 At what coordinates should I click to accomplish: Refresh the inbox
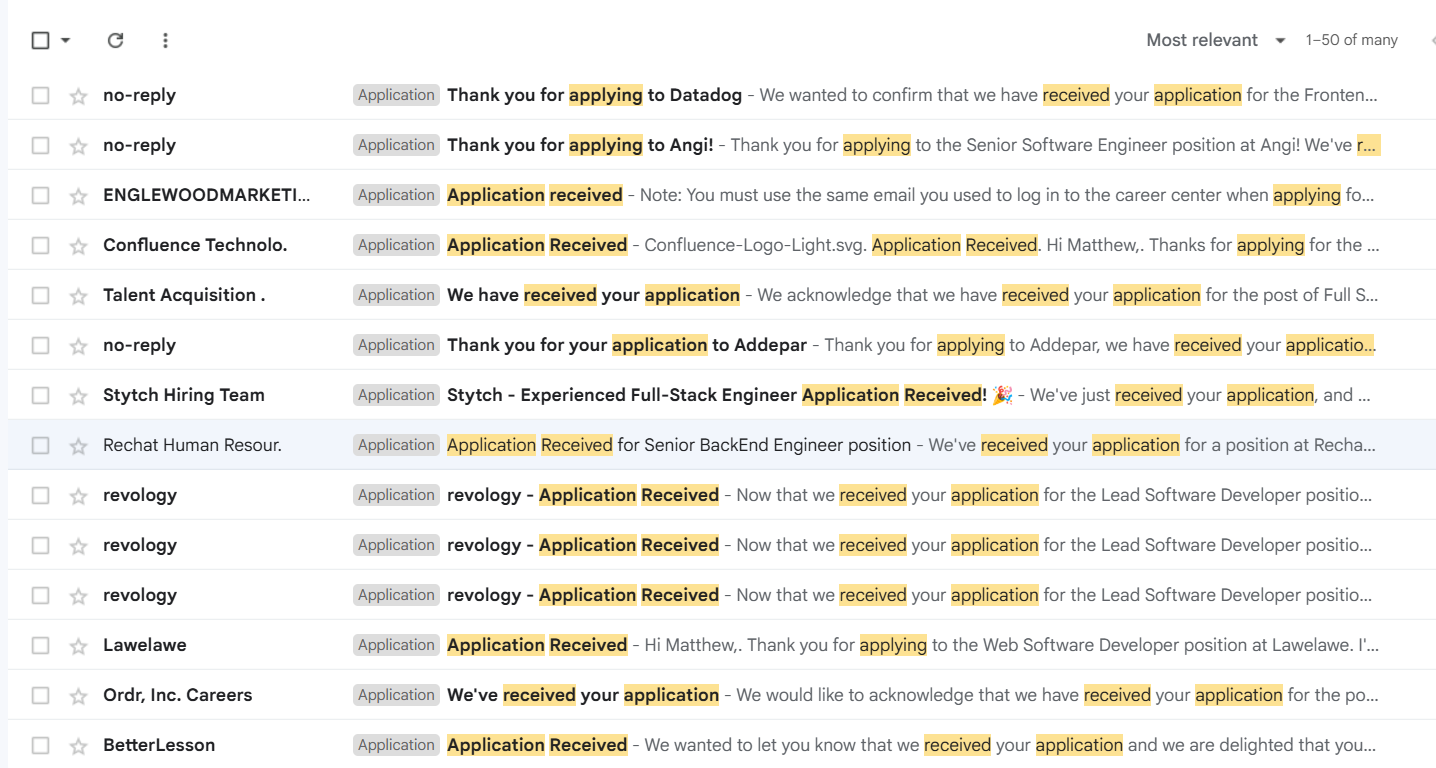tap(115, 40)
